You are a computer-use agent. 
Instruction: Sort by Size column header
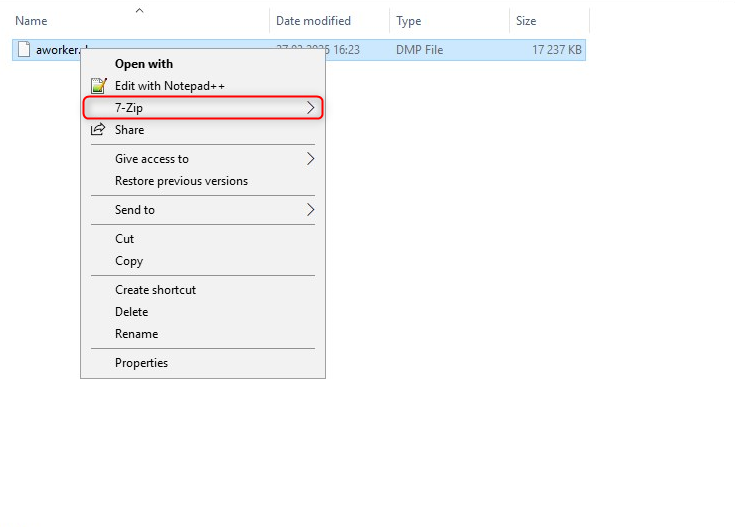click(526, 21)
